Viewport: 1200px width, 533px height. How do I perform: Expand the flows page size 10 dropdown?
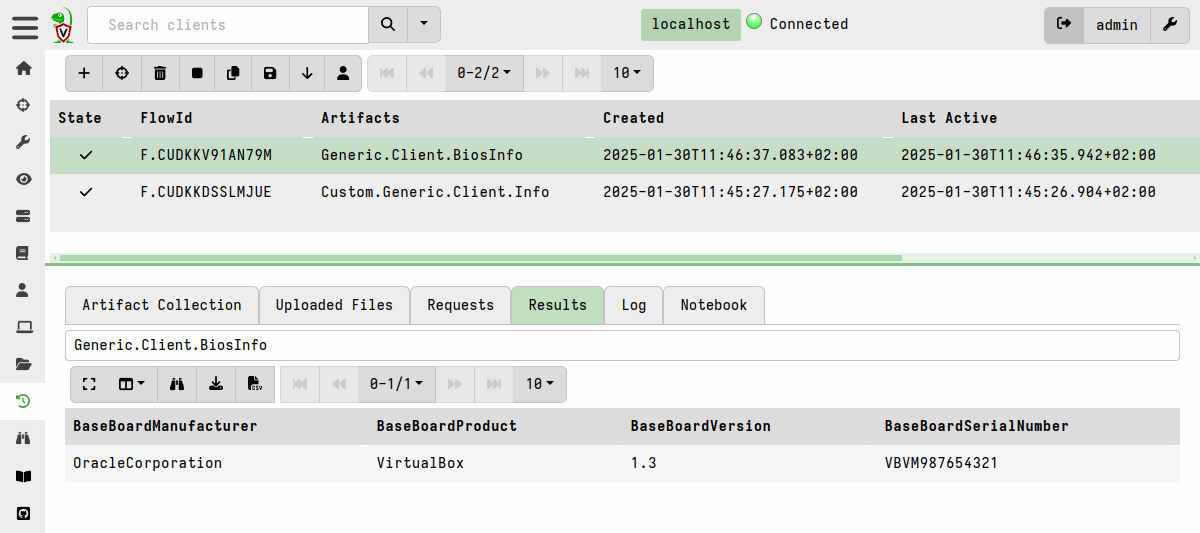[627, 73]
